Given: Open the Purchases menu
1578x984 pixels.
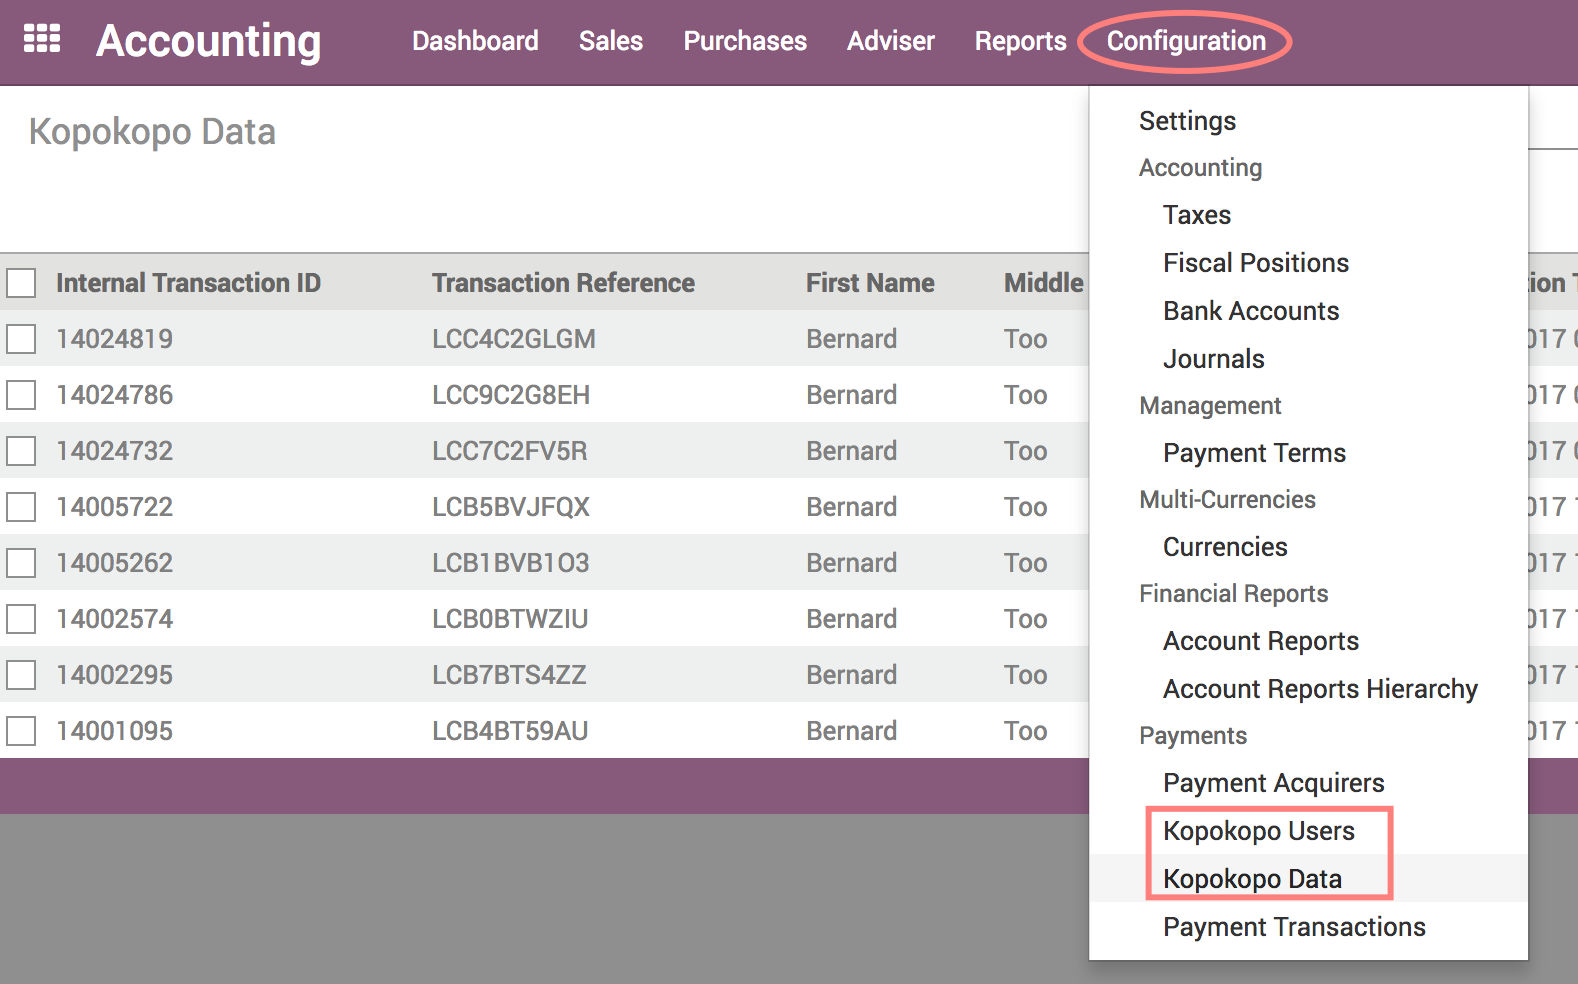Looking at the screenshot, I should [745, 41].
